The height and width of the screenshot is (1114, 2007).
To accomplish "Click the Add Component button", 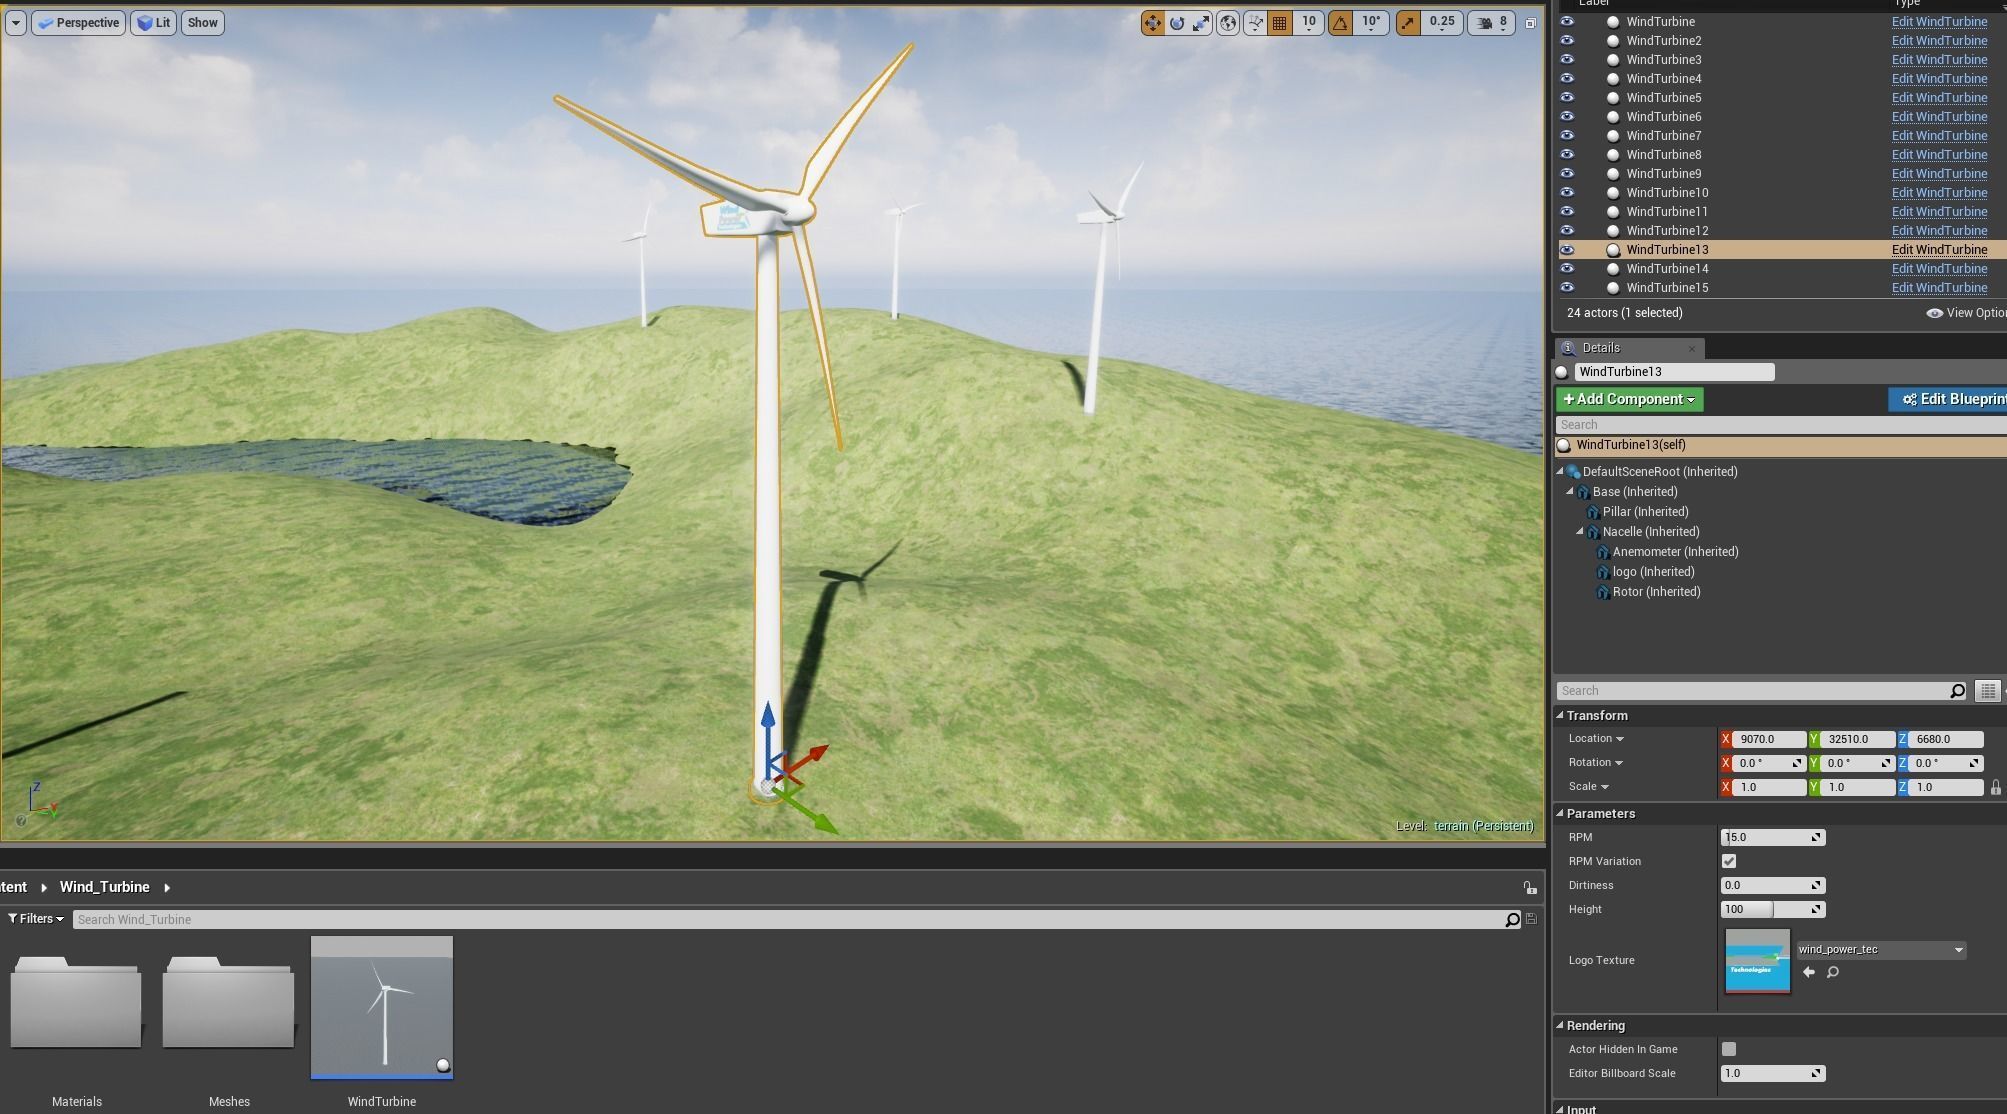I will (1629, 399).
